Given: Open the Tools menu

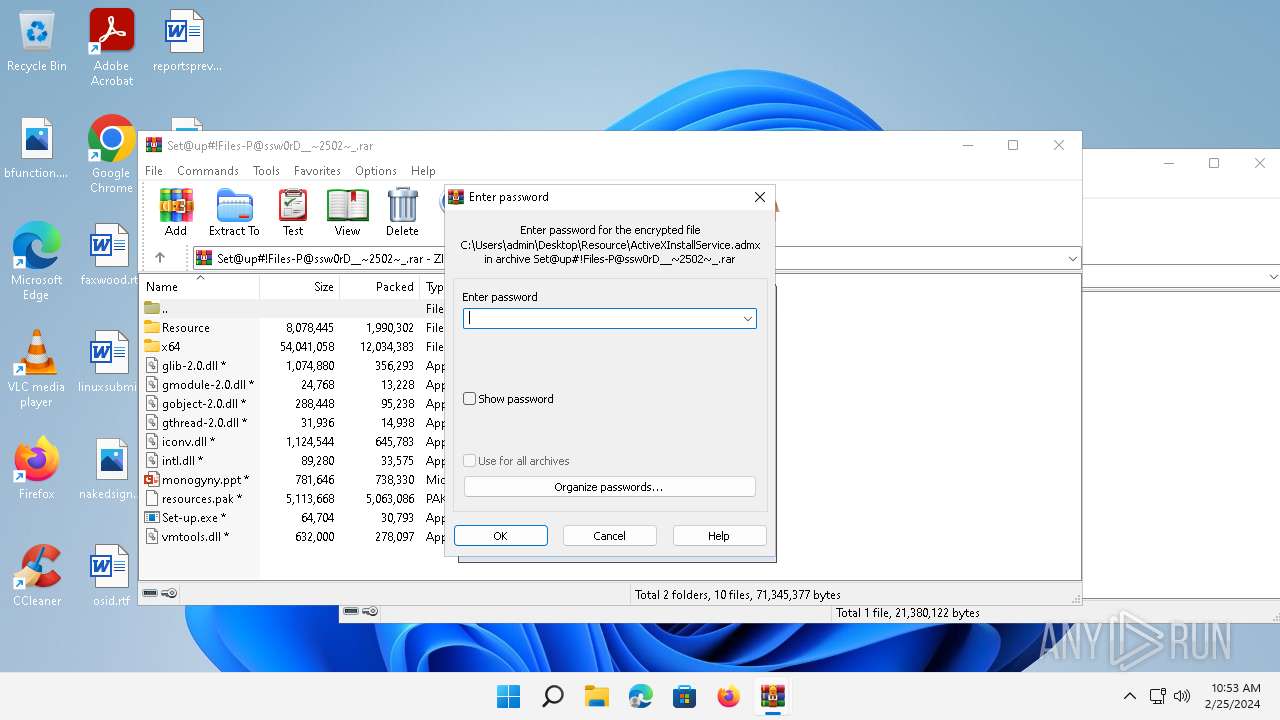Looking at the screenshot, I should (266, 171).
